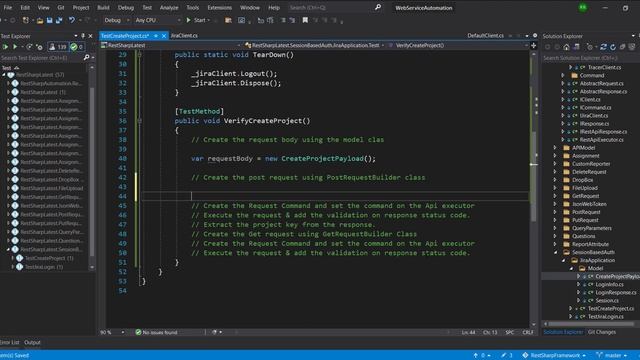Toggle Show All Files in Solution Explorer

(632, 47)
